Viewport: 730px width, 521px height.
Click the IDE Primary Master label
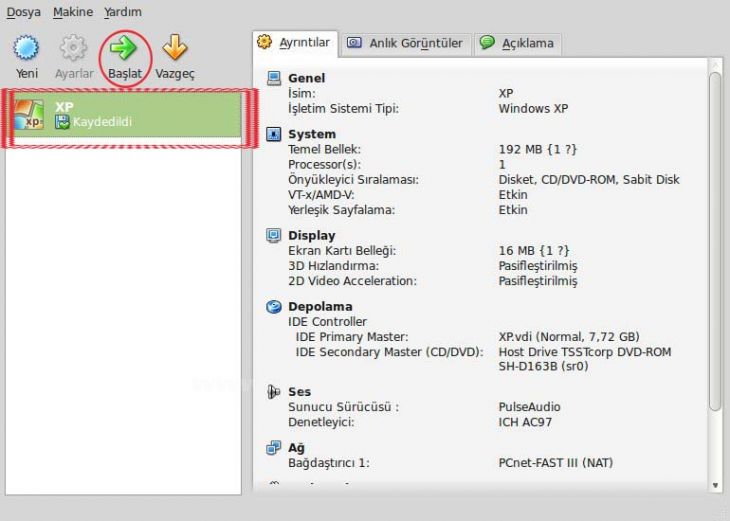click(x=352, y=337)
